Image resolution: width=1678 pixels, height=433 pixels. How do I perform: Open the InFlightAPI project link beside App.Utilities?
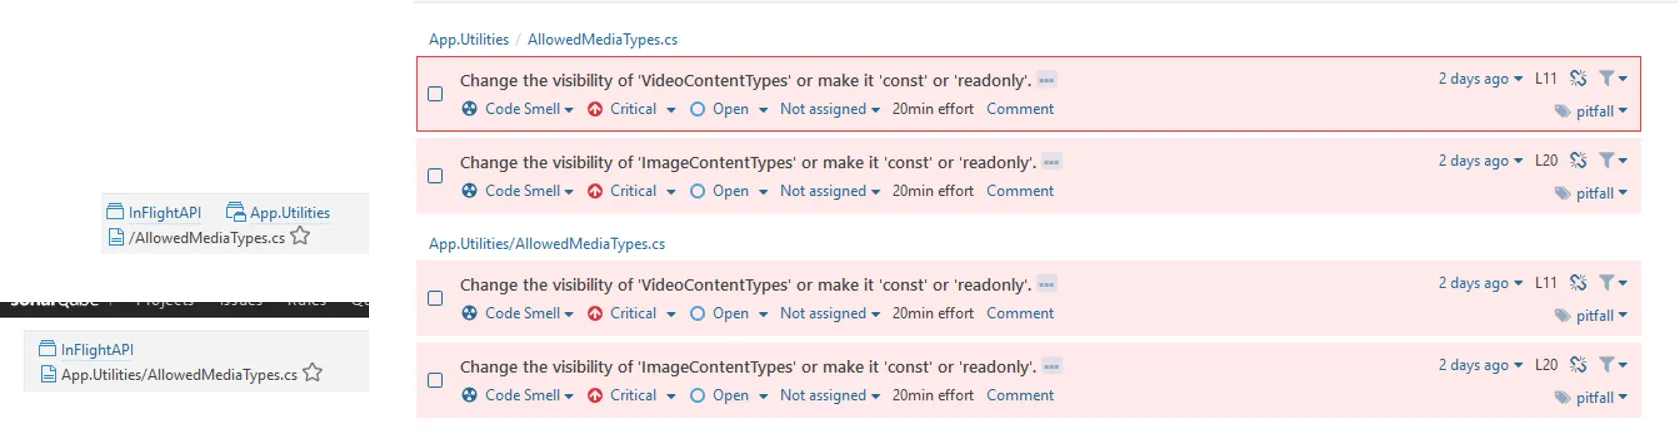(155, 212)
